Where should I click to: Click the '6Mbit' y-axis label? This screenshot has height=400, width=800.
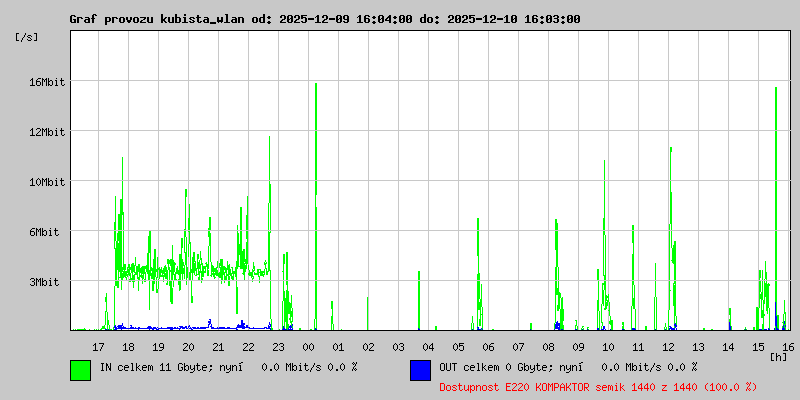[43, 232]
